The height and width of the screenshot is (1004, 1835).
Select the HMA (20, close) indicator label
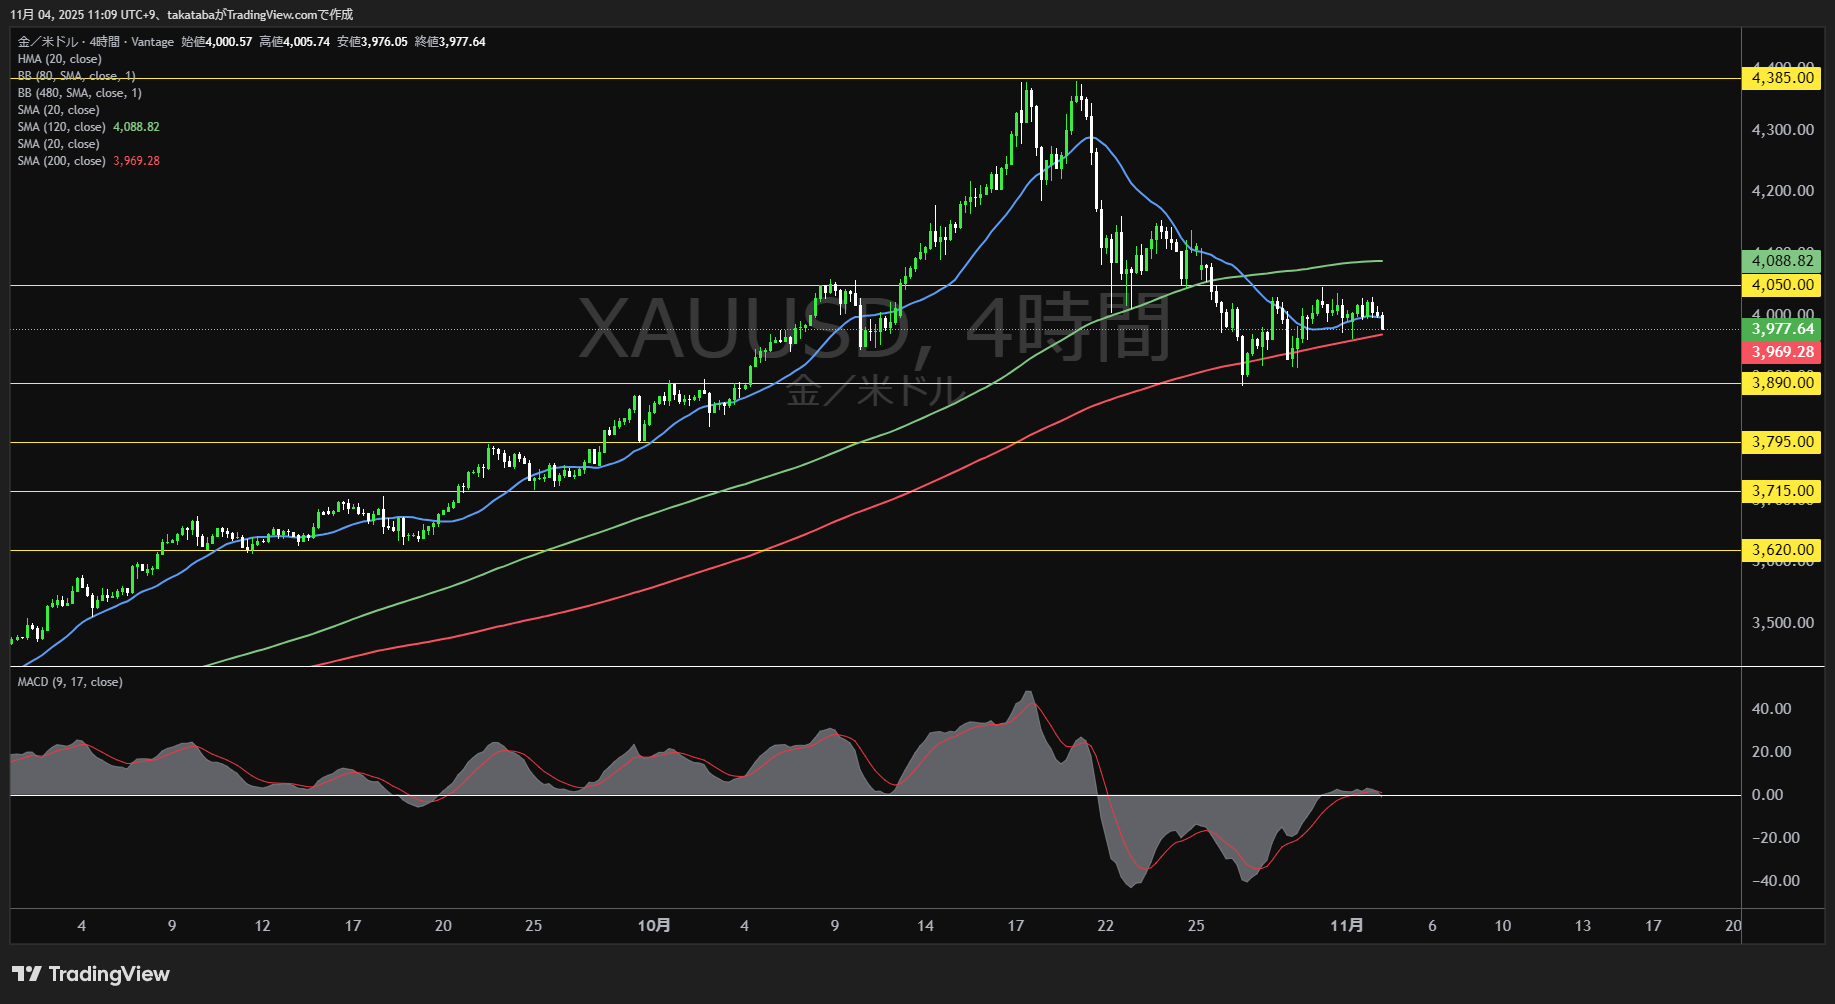click(59, 59)
